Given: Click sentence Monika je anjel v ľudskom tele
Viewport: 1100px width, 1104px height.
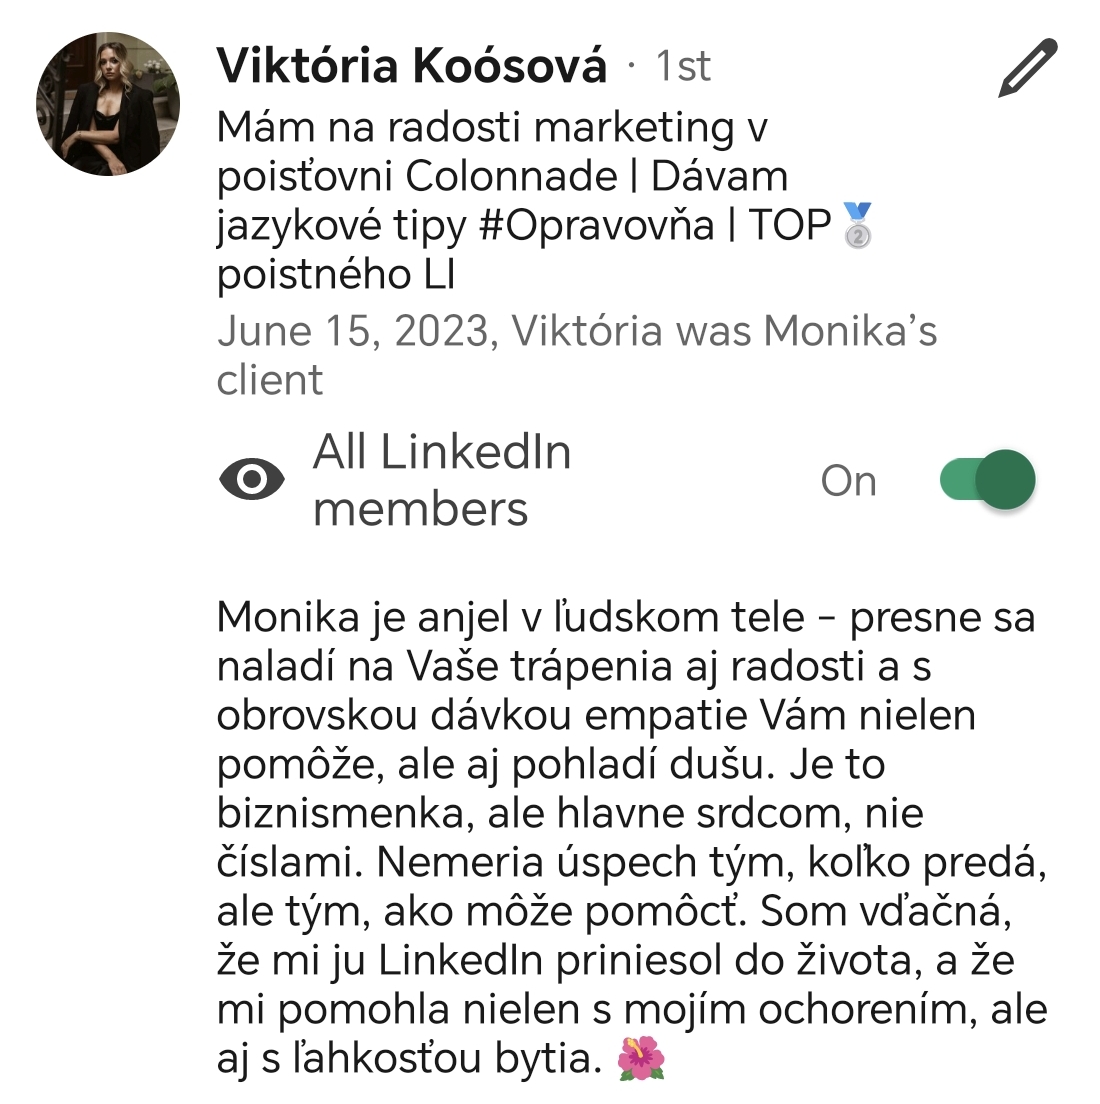Looking at the screenshot, I should (511, 618).
